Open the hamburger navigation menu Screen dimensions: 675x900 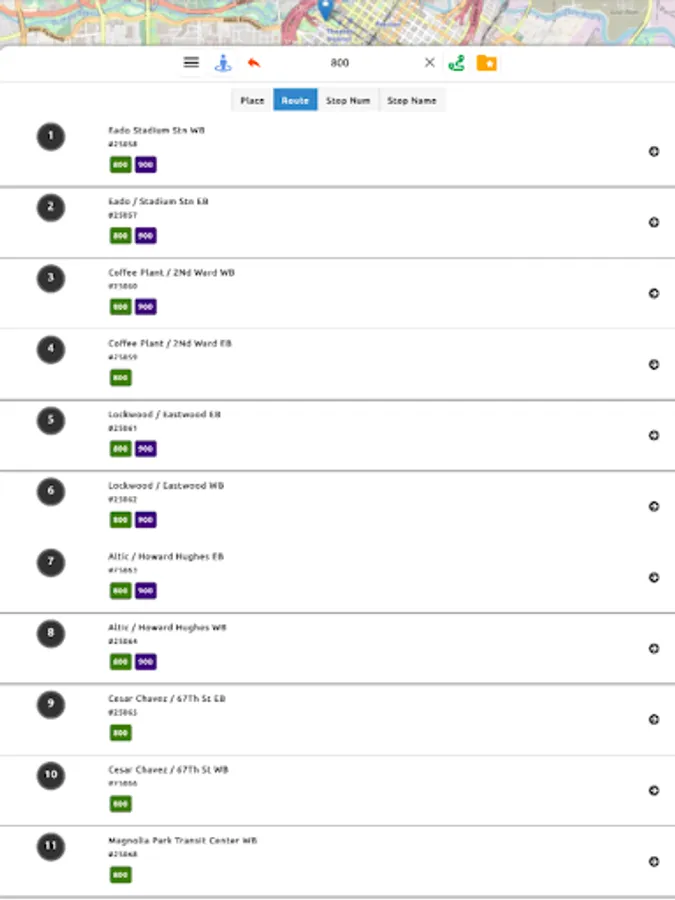(190, 62)
